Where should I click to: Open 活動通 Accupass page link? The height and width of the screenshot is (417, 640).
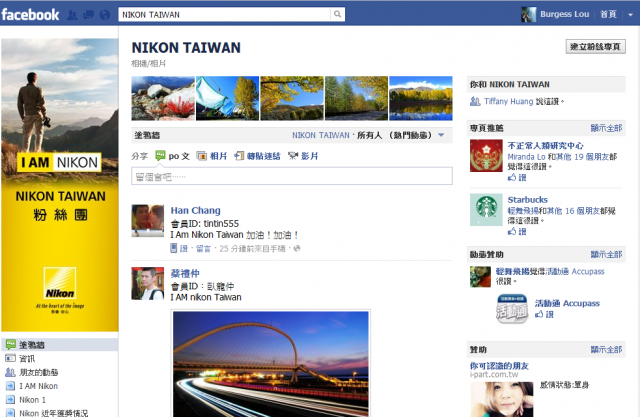tap(567, 303)
